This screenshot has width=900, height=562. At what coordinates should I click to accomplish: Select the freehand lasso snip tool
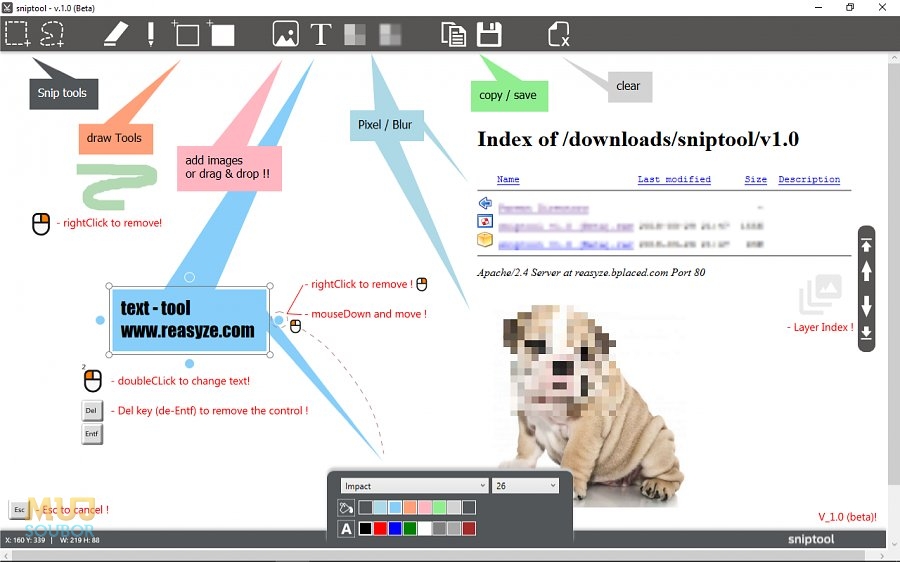point(52,33)
